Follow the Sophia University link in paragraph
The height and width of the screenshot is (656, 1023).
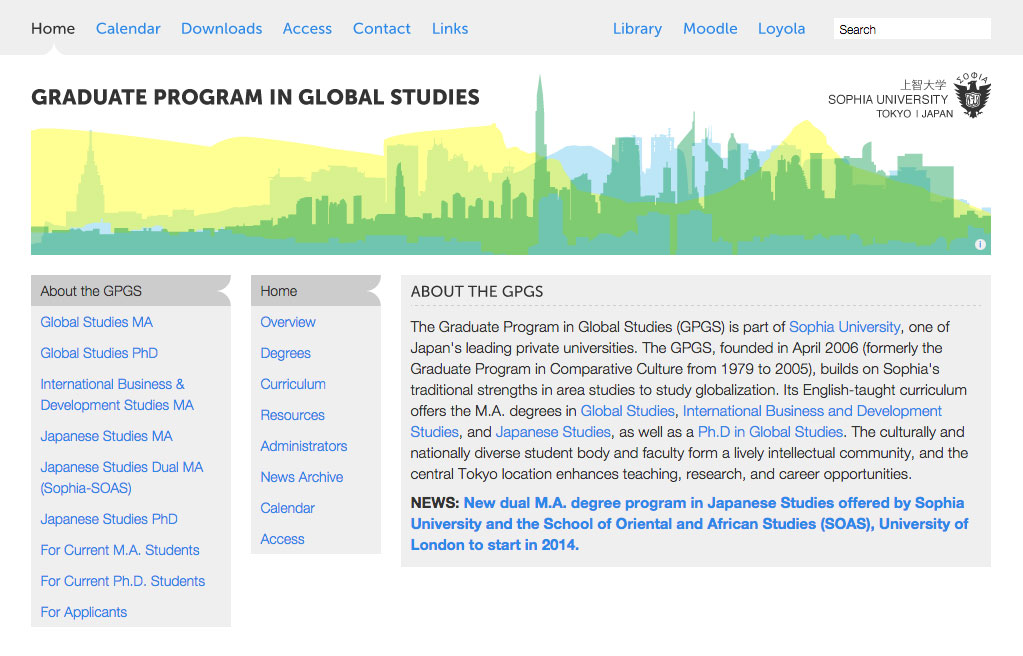coord(845,327)
